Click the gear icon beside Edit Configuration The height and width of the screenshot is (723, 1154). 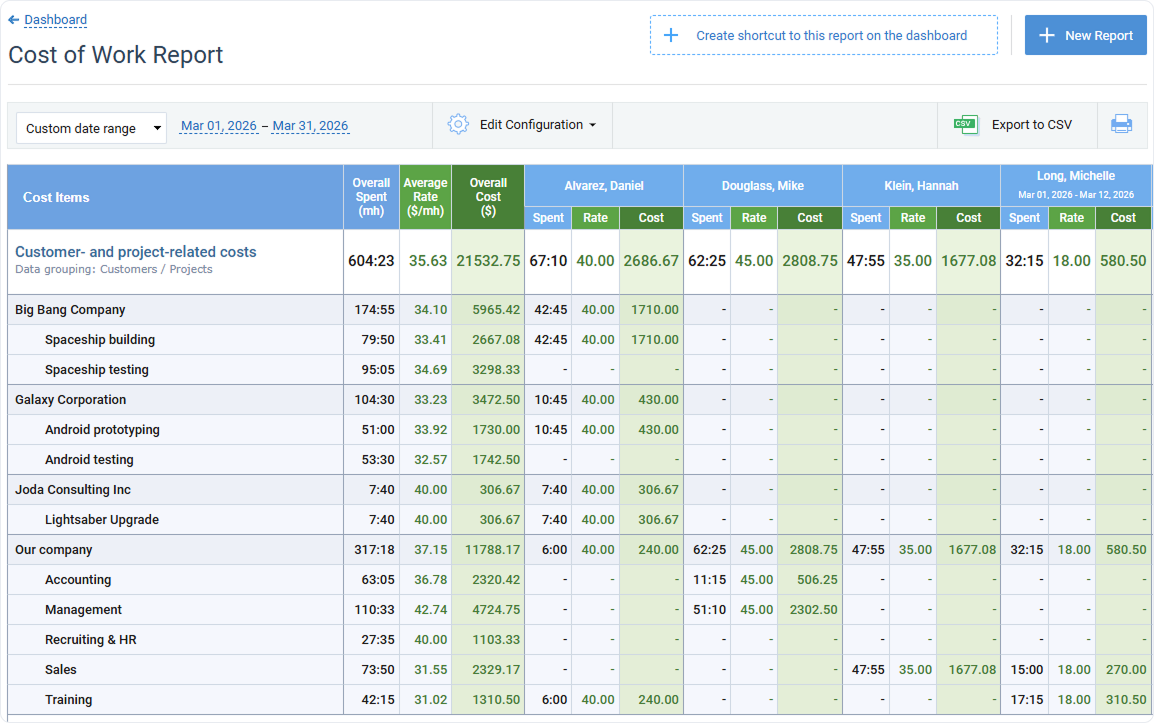point(458,125)
